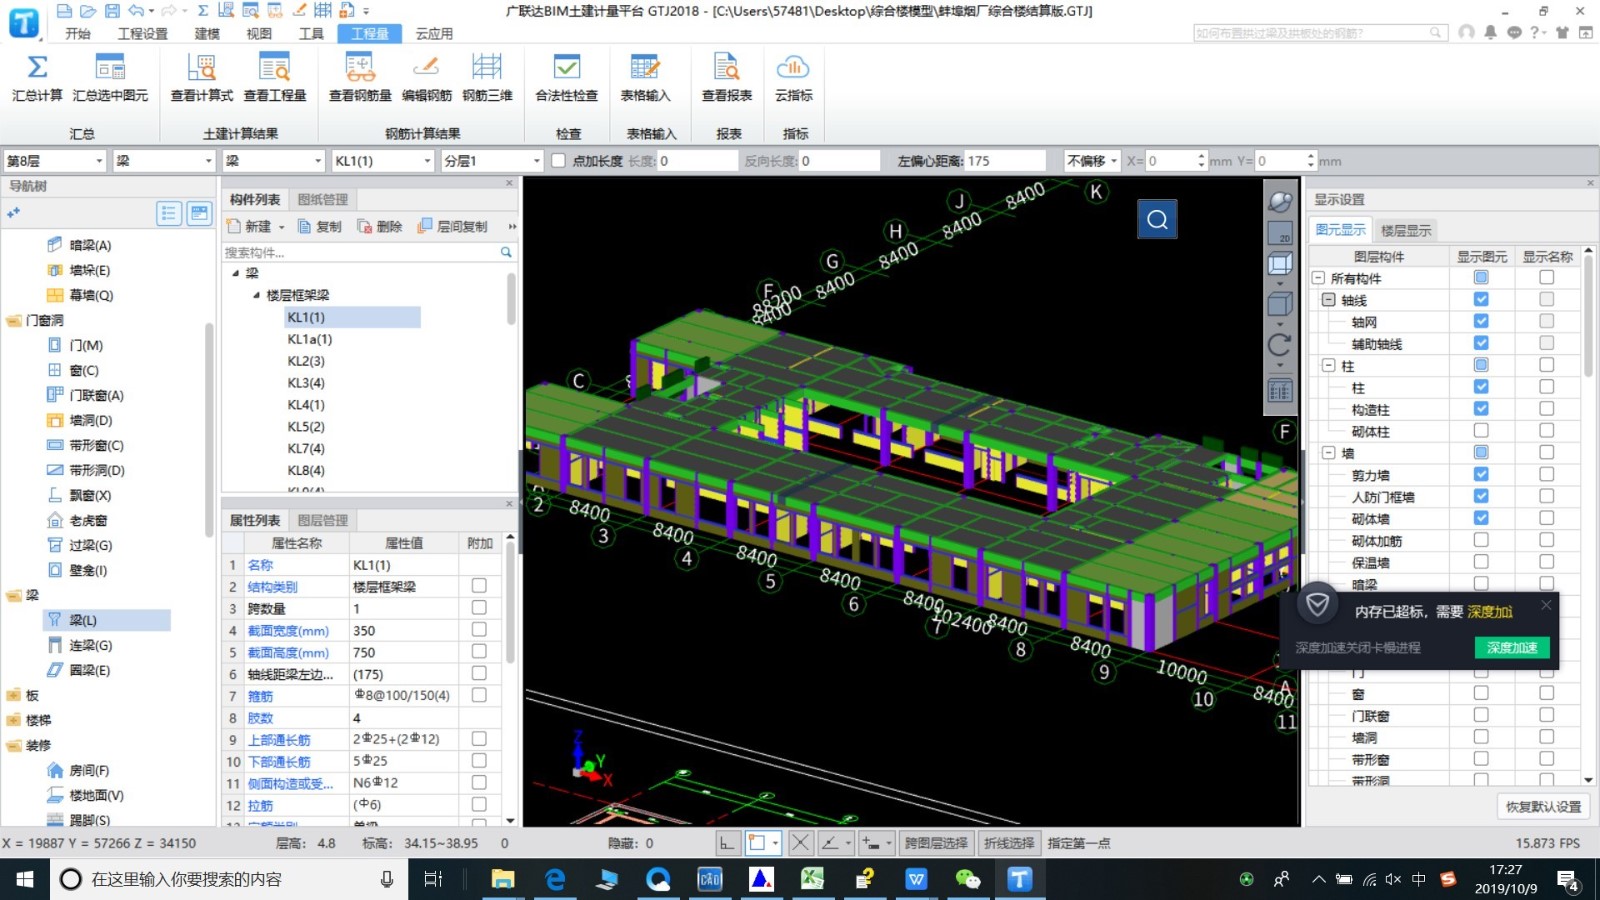Collapse 柱 group in display settings
1600x900 pixels.
tap(1328, 366)
